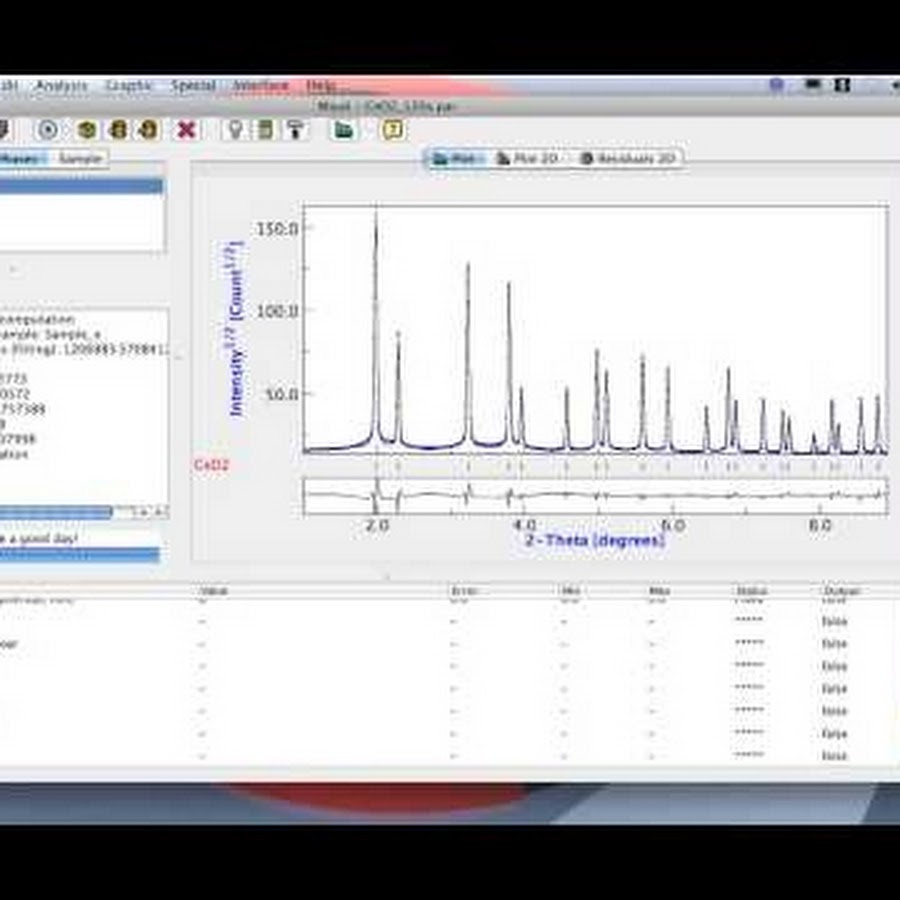This screenshot has width=900, height=900.
Task: Click the Value column header in parameter table
Action: [215, 592]
